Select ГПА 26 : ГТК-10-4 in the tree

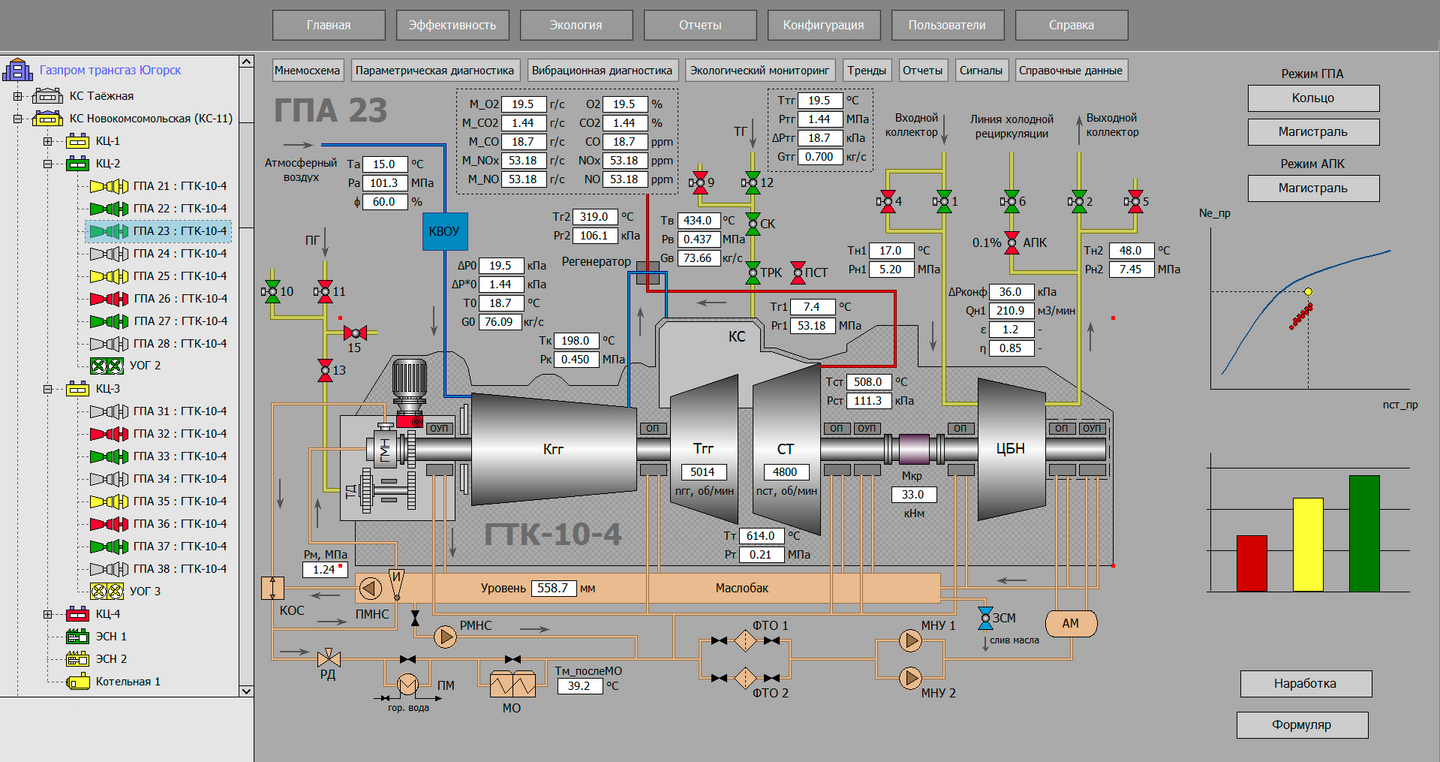pyautogui.click(x=179, y=299)
